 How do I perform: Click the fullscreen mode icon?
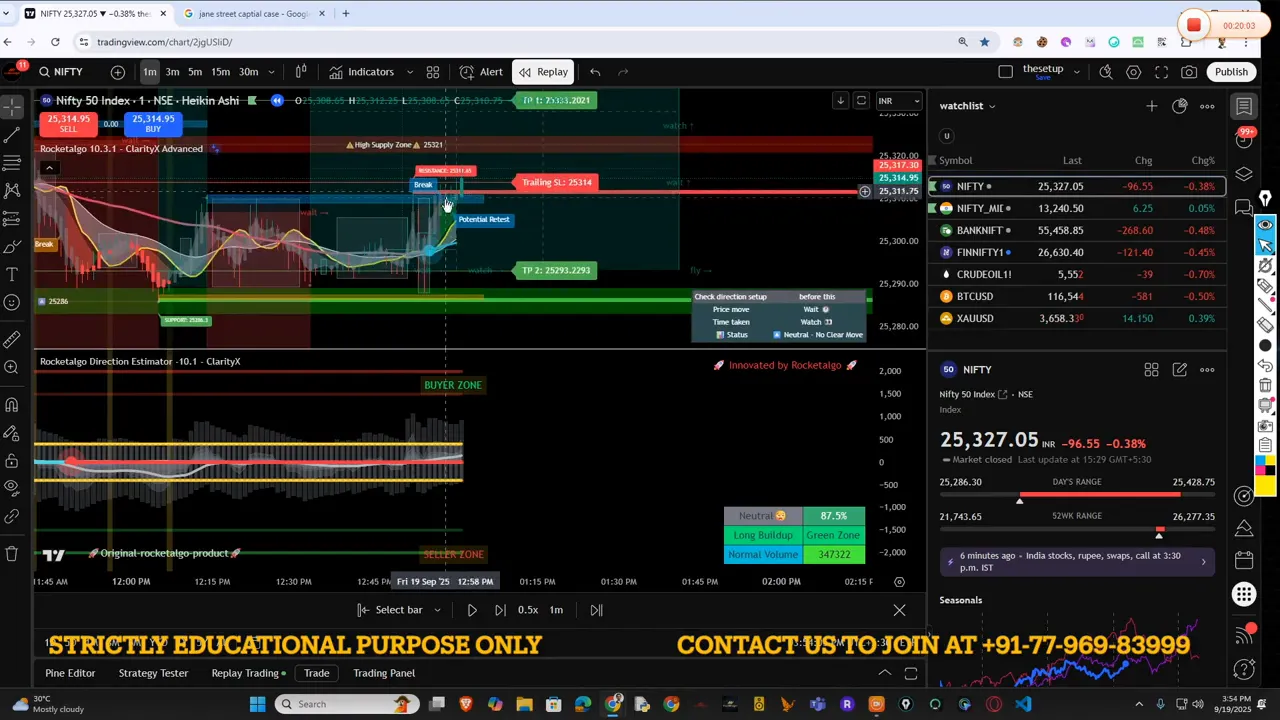1161,72
